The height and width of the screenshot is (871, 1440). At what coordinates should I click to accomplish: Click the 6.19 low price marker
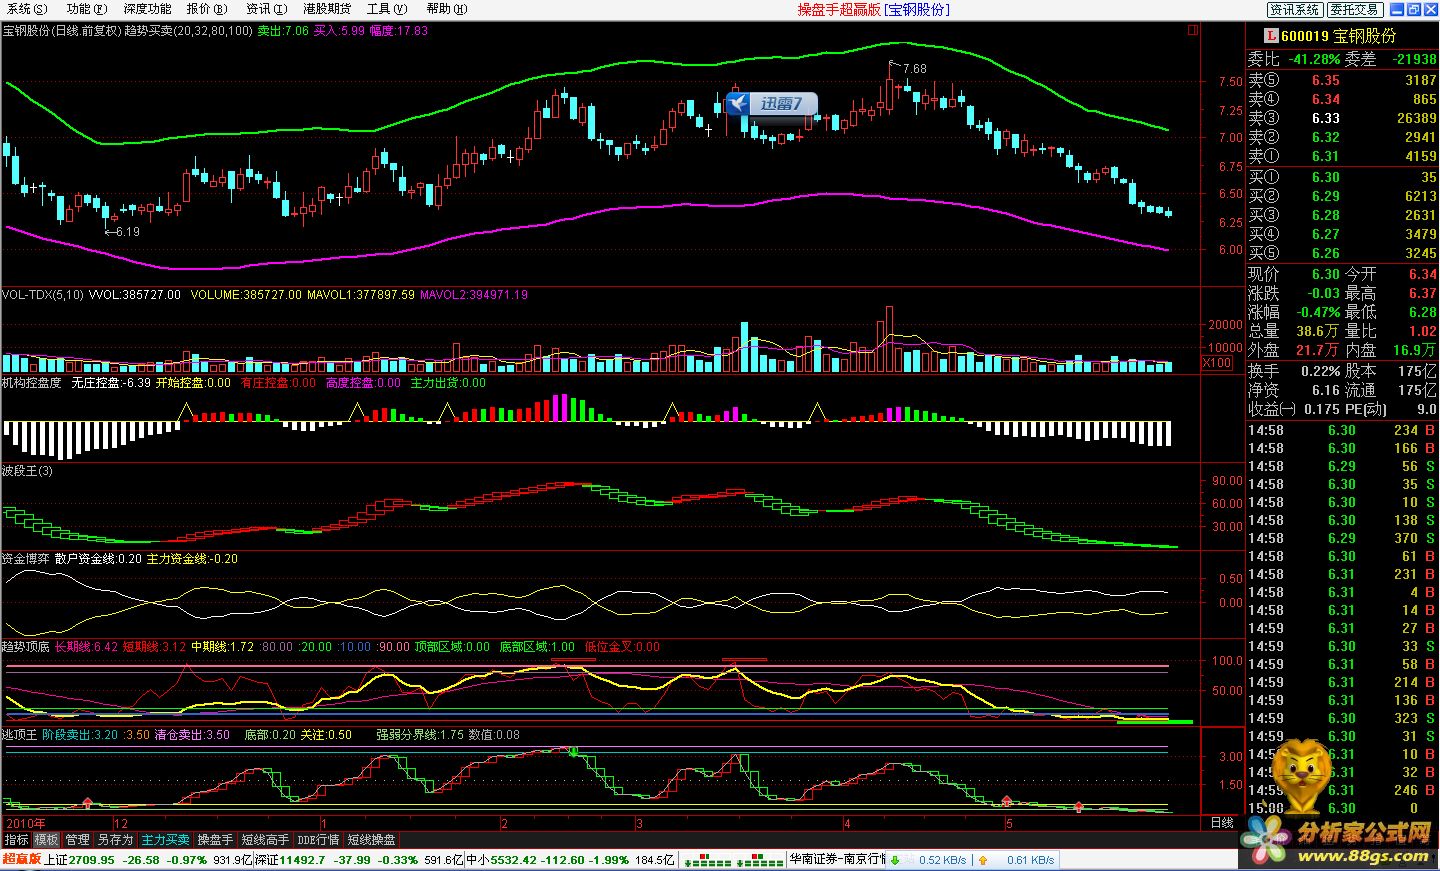(127, 232)
